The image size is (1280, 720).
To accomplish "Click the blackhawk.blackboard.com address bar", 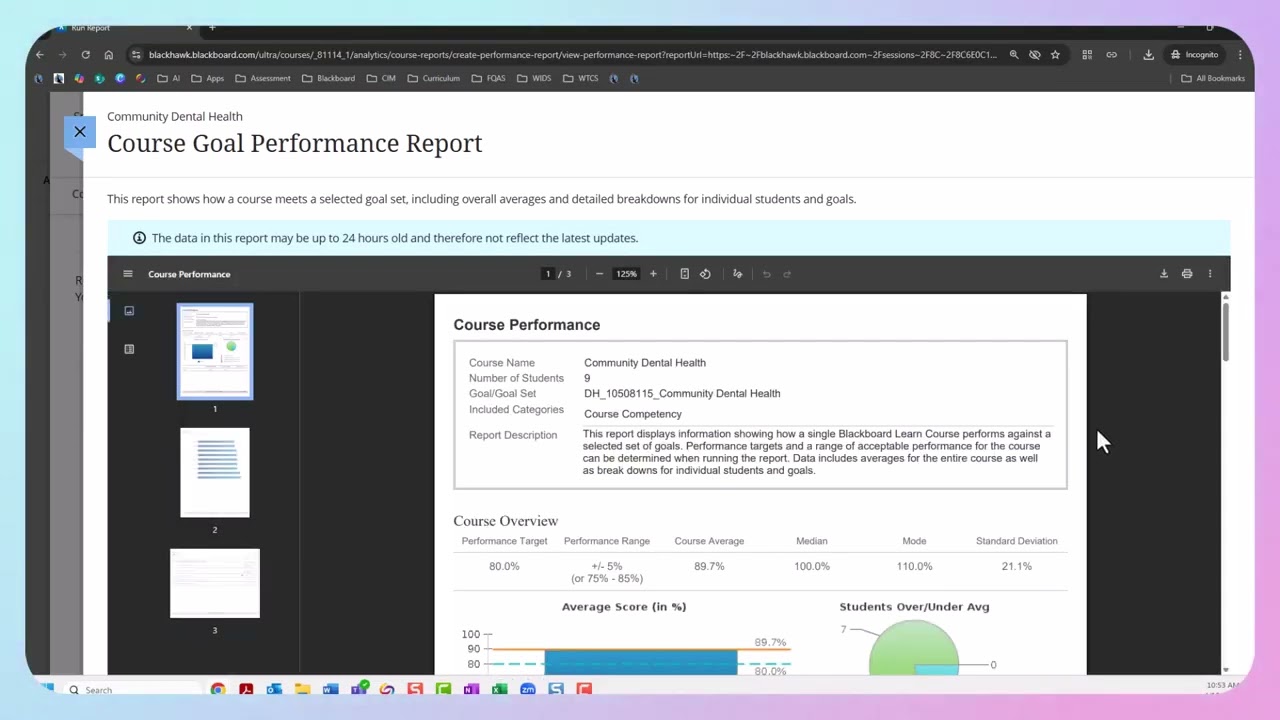I will point(572,55).
